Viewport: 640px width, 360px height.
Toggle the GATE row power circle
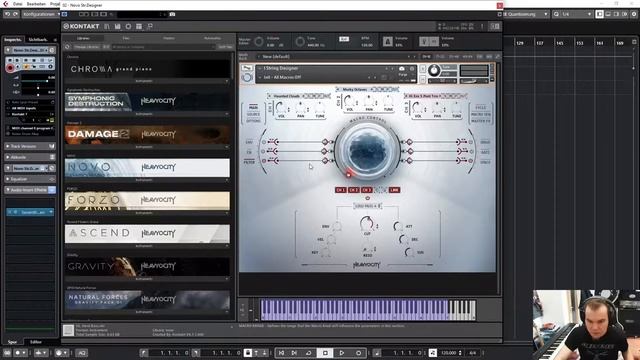point(471,152)
